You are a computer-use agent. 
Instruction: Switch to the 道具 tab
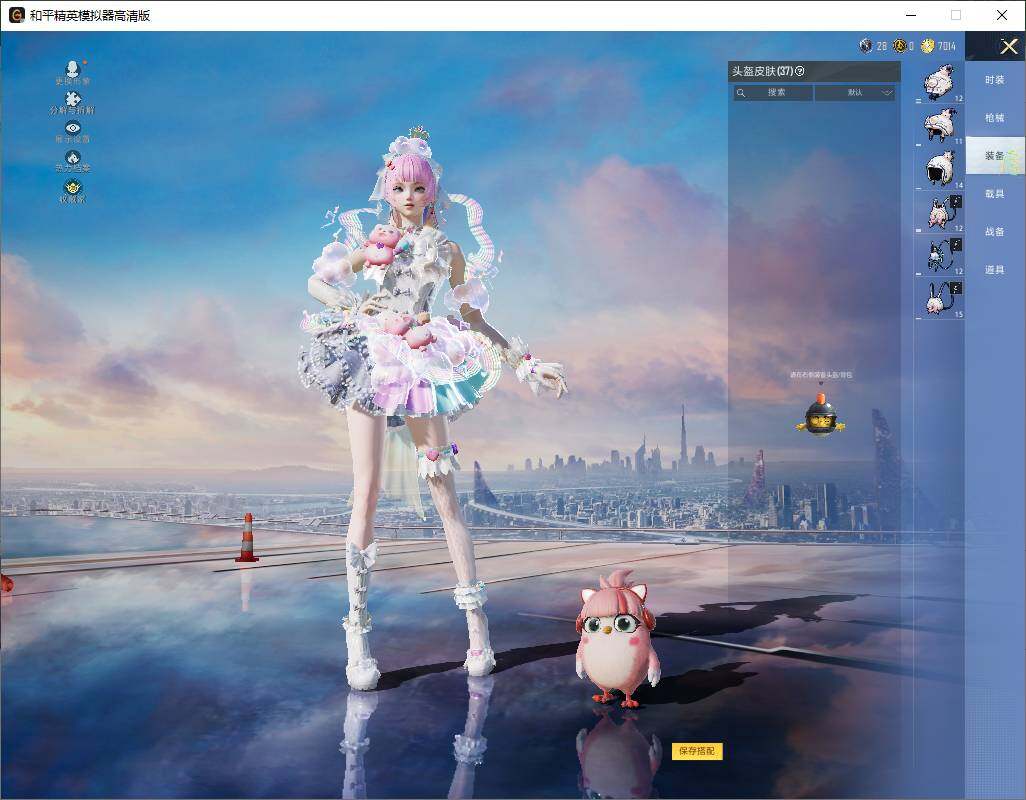point(995,270)
